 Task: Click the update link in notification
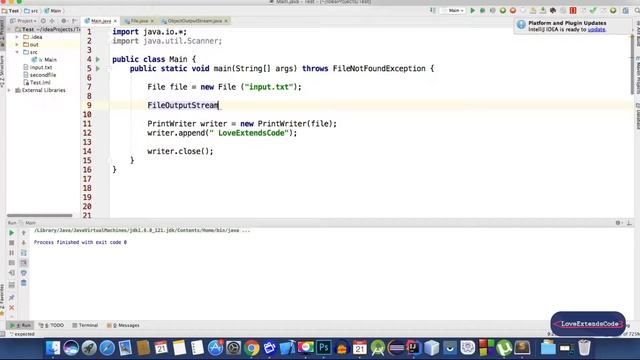pyautogui.click(x=596, y=29)
